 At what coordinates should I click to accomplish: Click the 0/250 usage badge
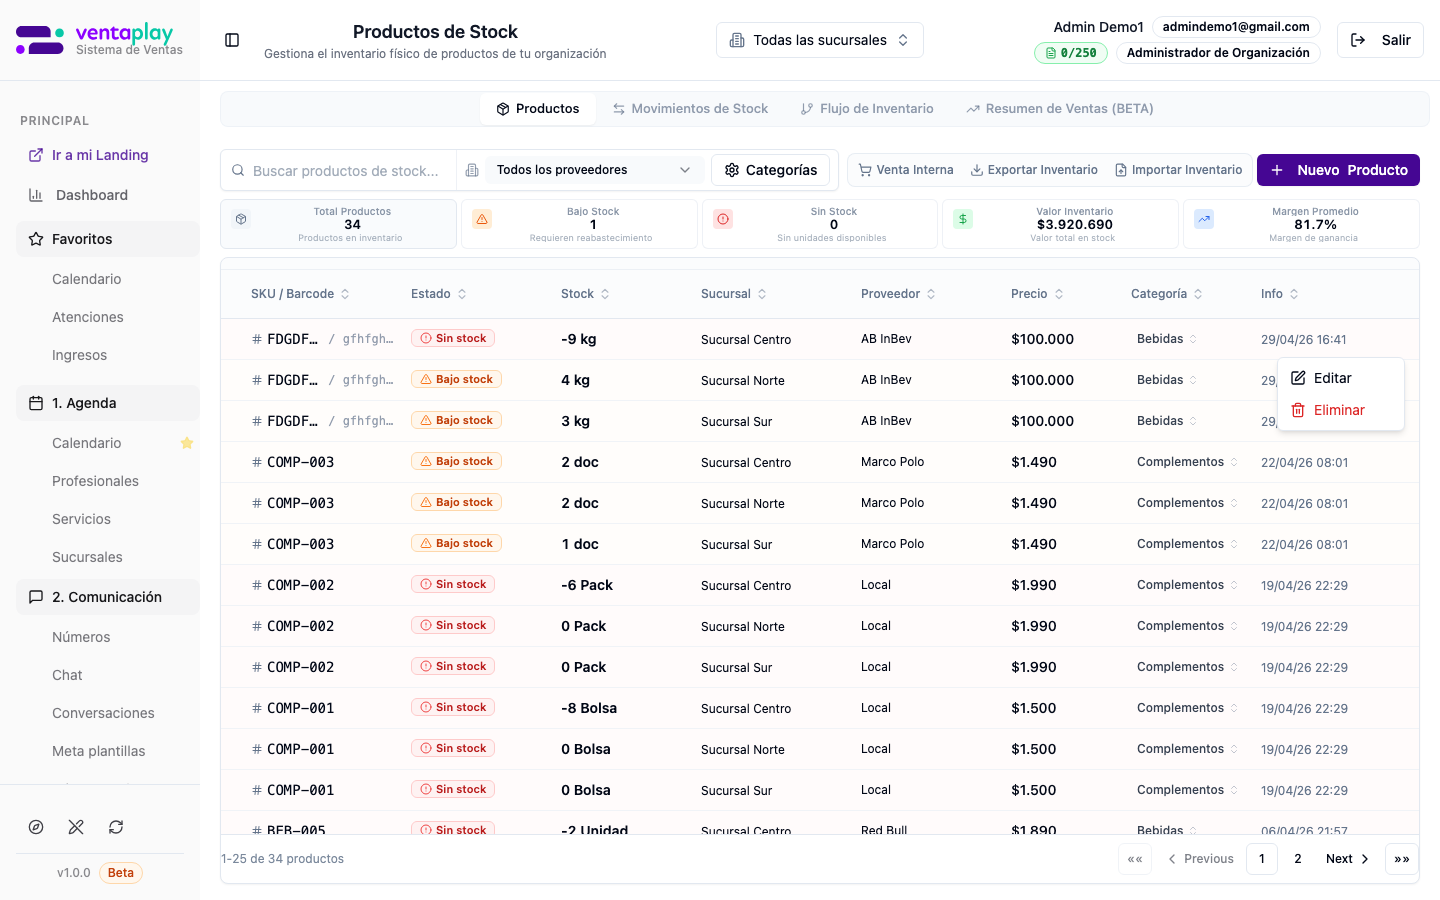(x=1071, y=53)
